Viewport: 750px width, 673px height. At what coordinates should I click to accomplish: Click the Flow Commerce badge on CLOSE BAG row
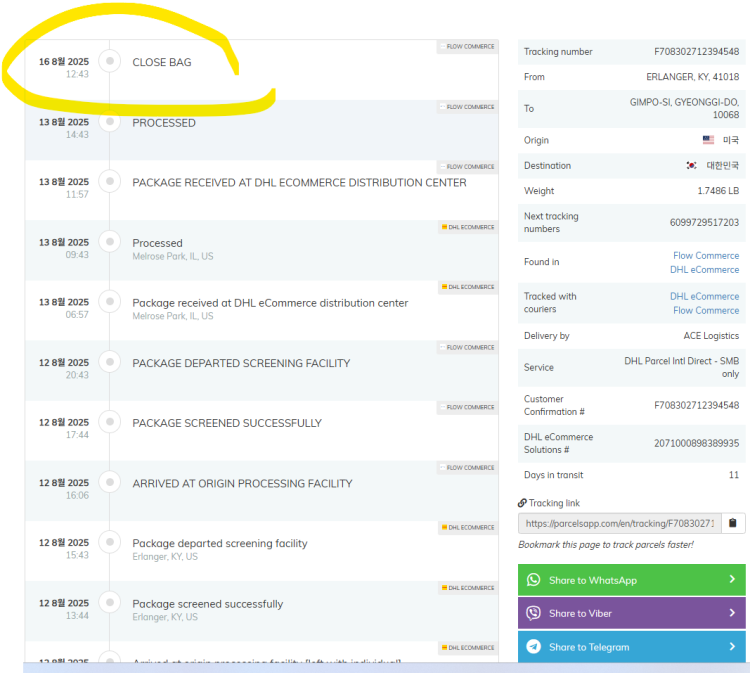(467, 46)
